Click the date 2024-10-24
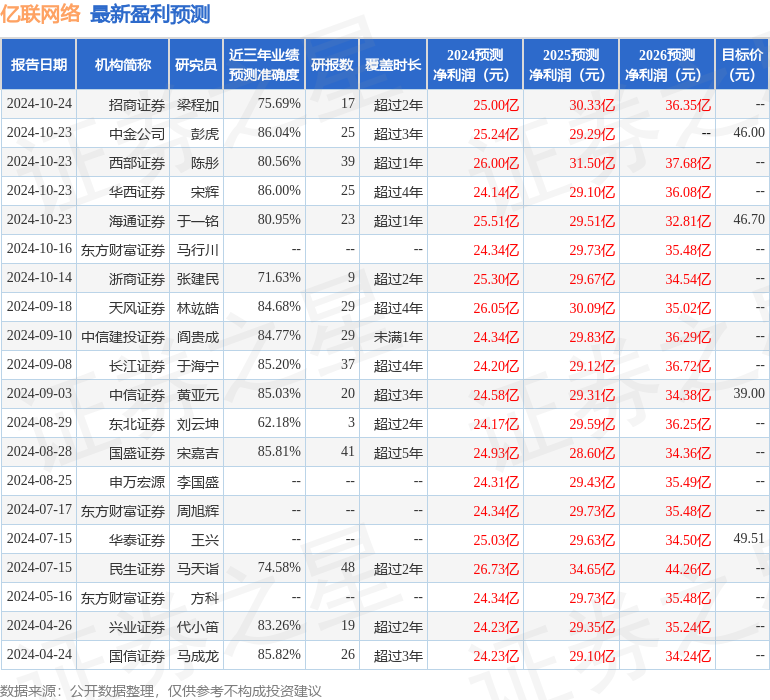770x700 pixels. coord(39,104)
